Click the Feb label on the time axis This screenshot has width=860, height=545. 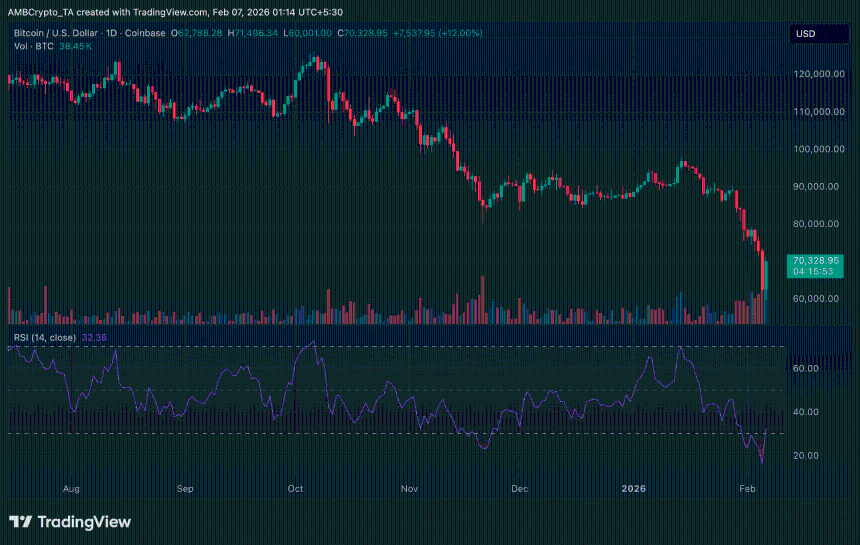(746, 489)
